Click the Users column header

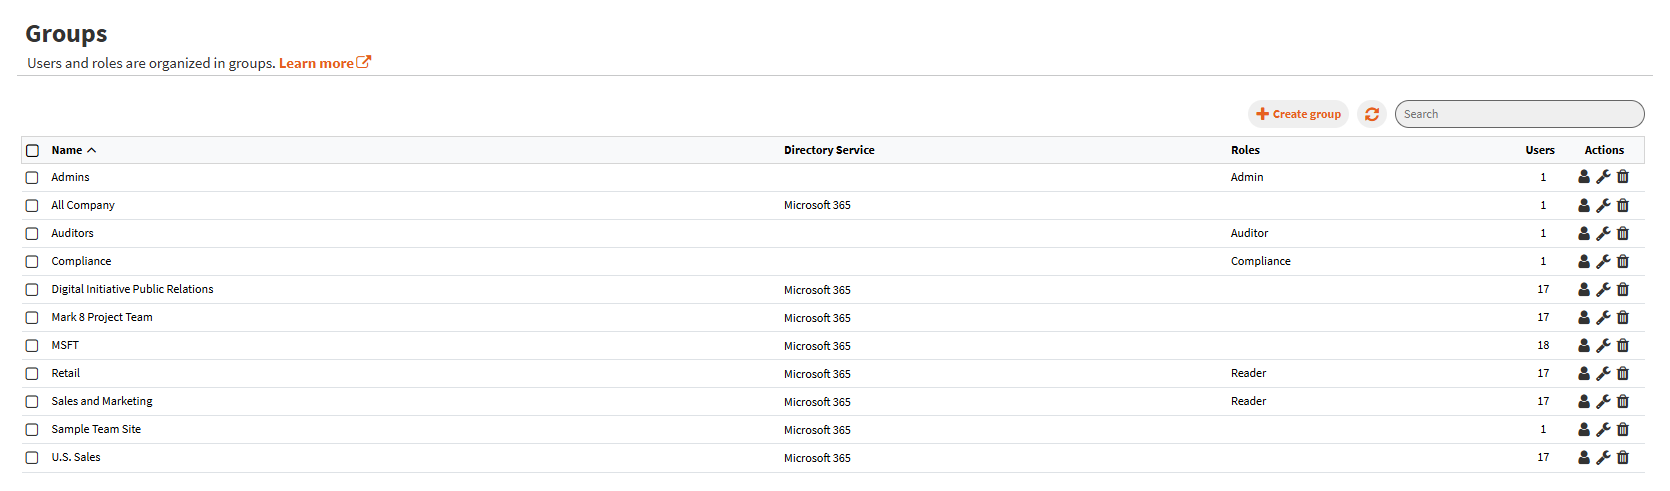click(x=1539, y=150)
